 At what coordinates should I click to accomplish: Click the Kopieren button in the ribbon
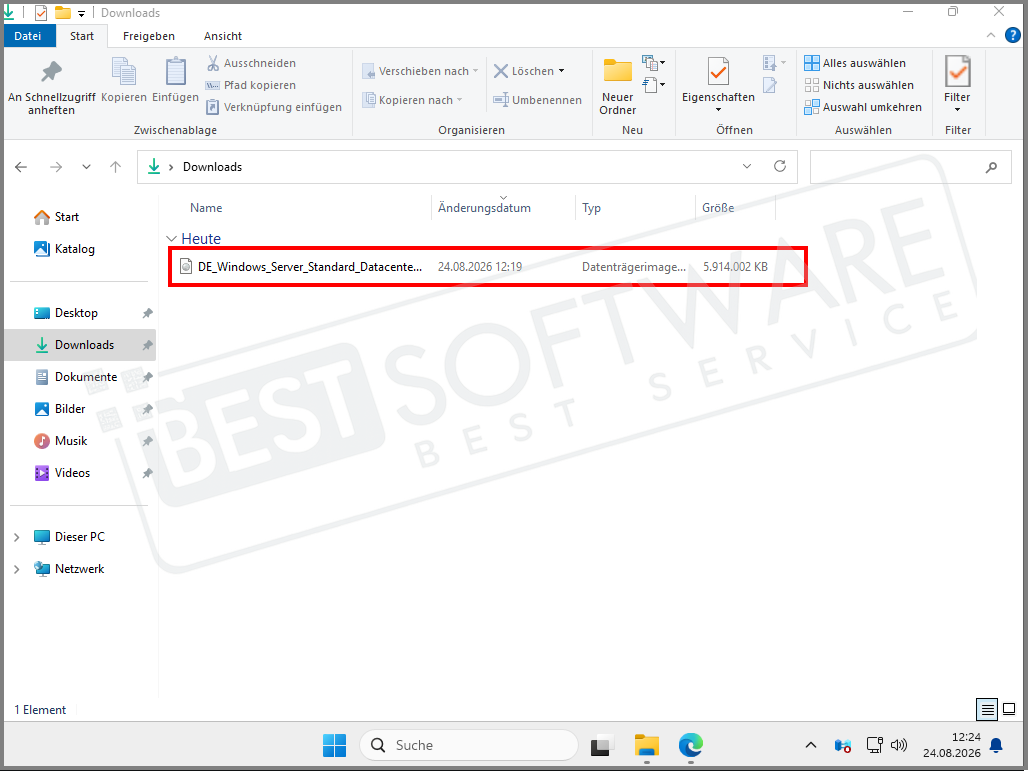point(124,80)
